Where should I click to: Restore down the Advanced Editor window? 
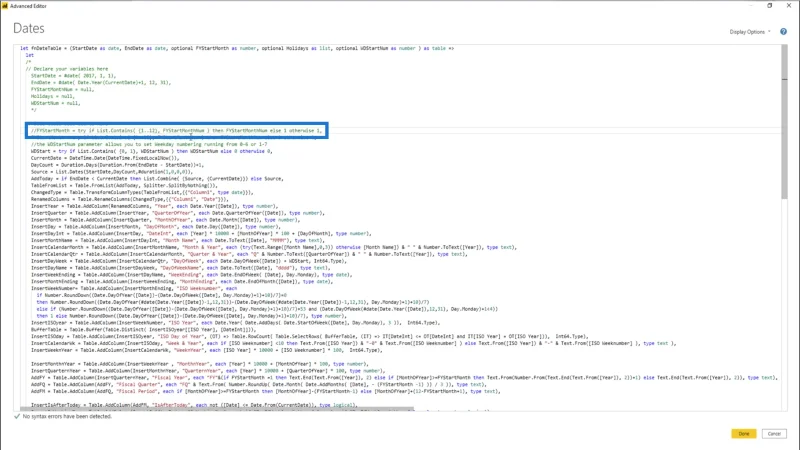(x=769, y=6)
